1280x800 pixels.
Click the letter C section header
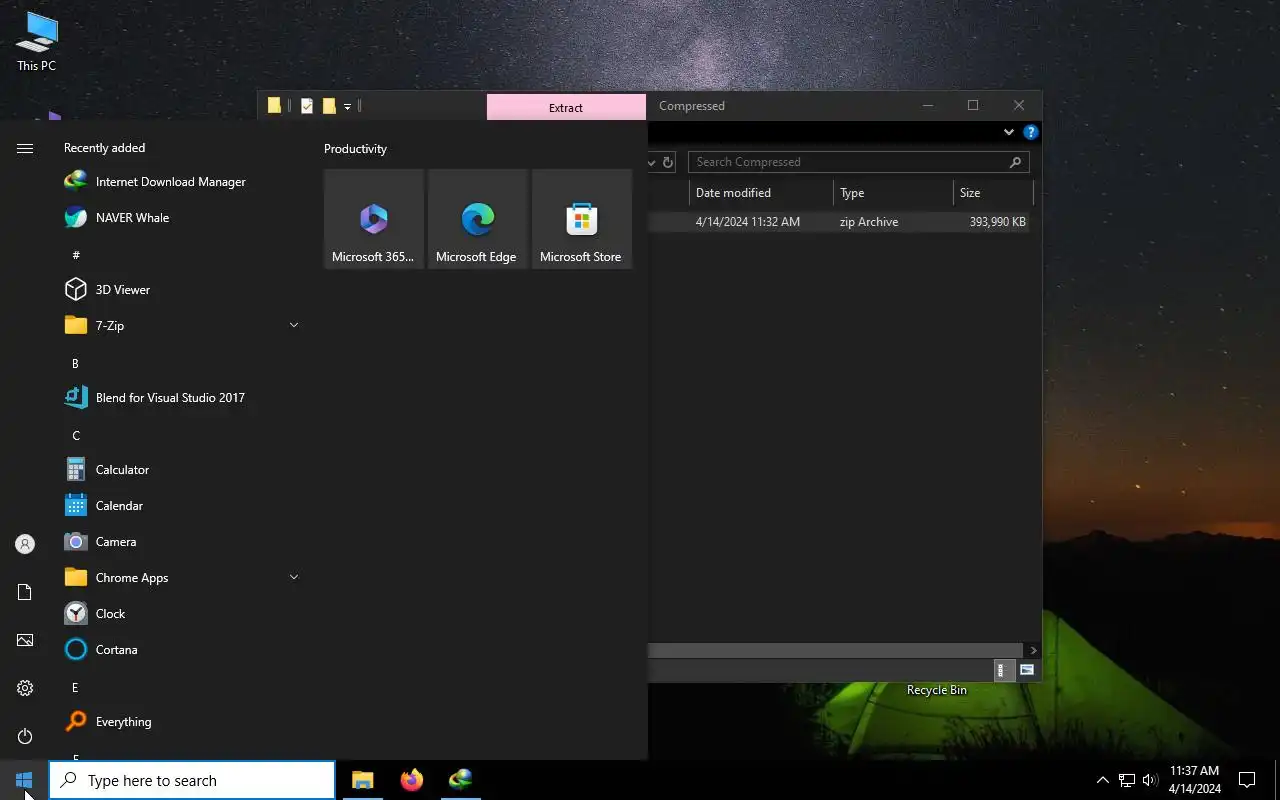pyautogui.click(x=75, y=435)
